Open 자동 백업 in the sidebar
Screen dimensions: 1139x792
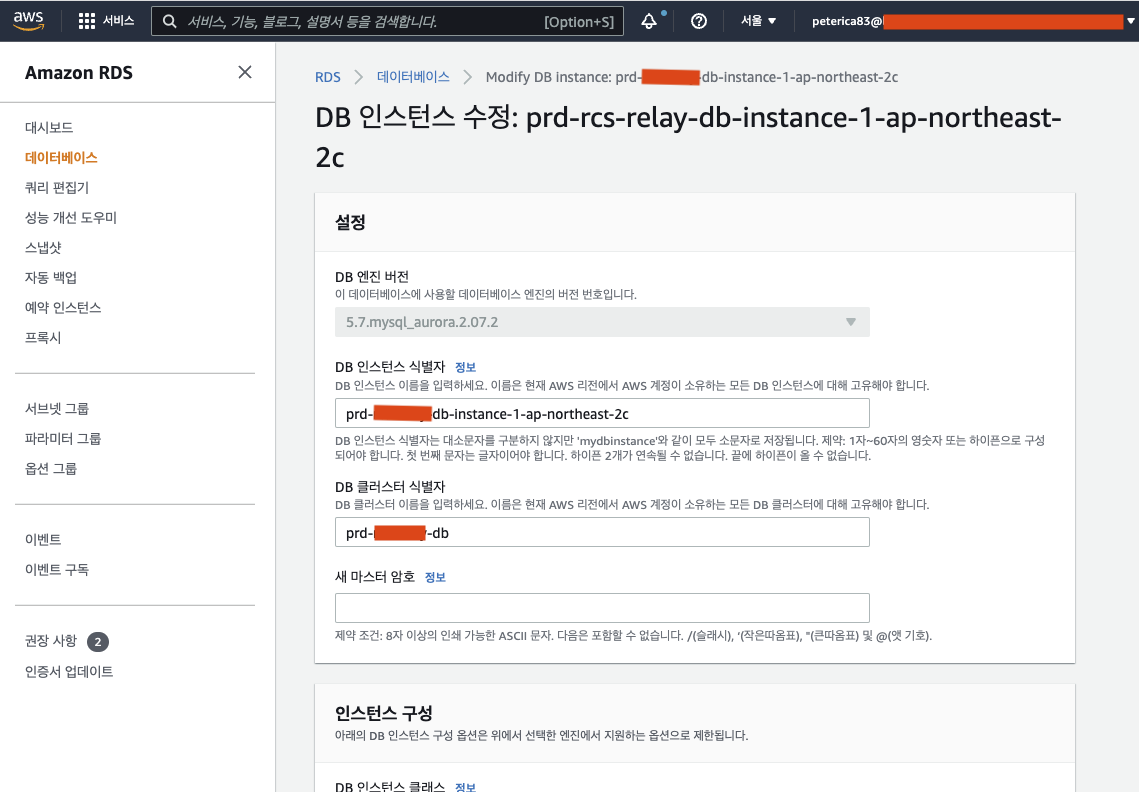(x=51, y=278)
